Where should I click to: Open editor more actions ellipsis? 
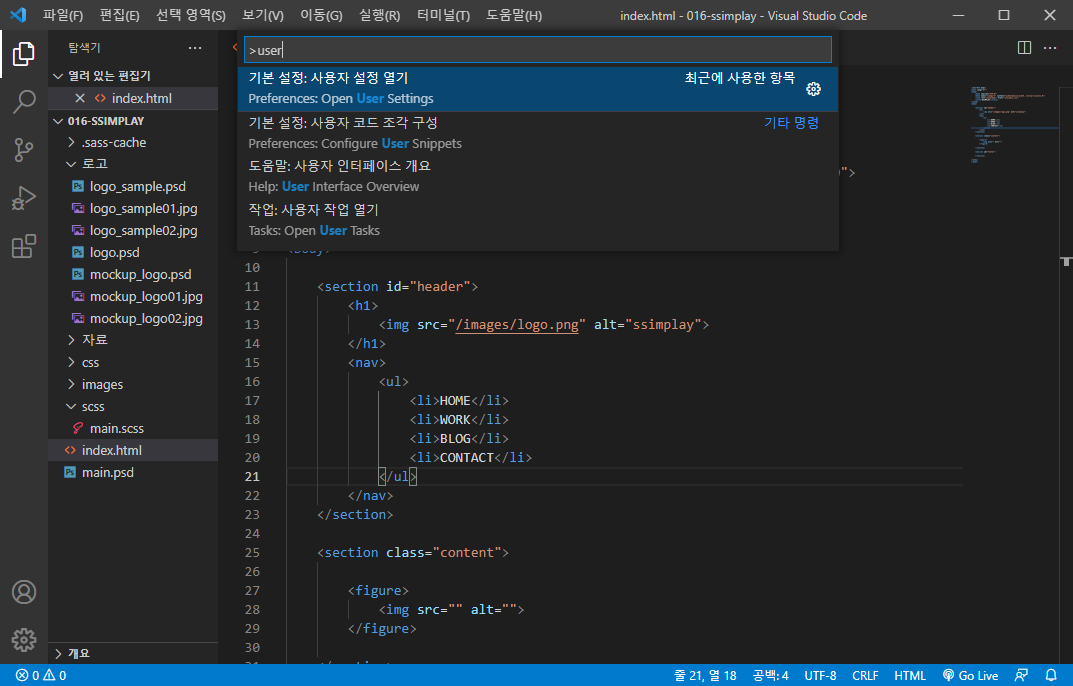tap(1050, 48)
